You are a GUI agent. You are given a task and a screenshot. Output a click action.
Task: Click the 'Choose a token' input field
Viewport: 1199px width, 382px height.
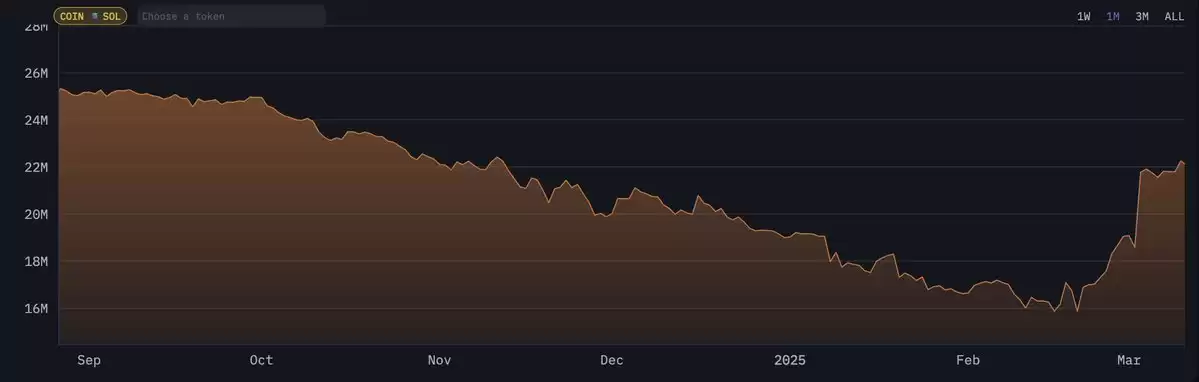click(231, 16)
